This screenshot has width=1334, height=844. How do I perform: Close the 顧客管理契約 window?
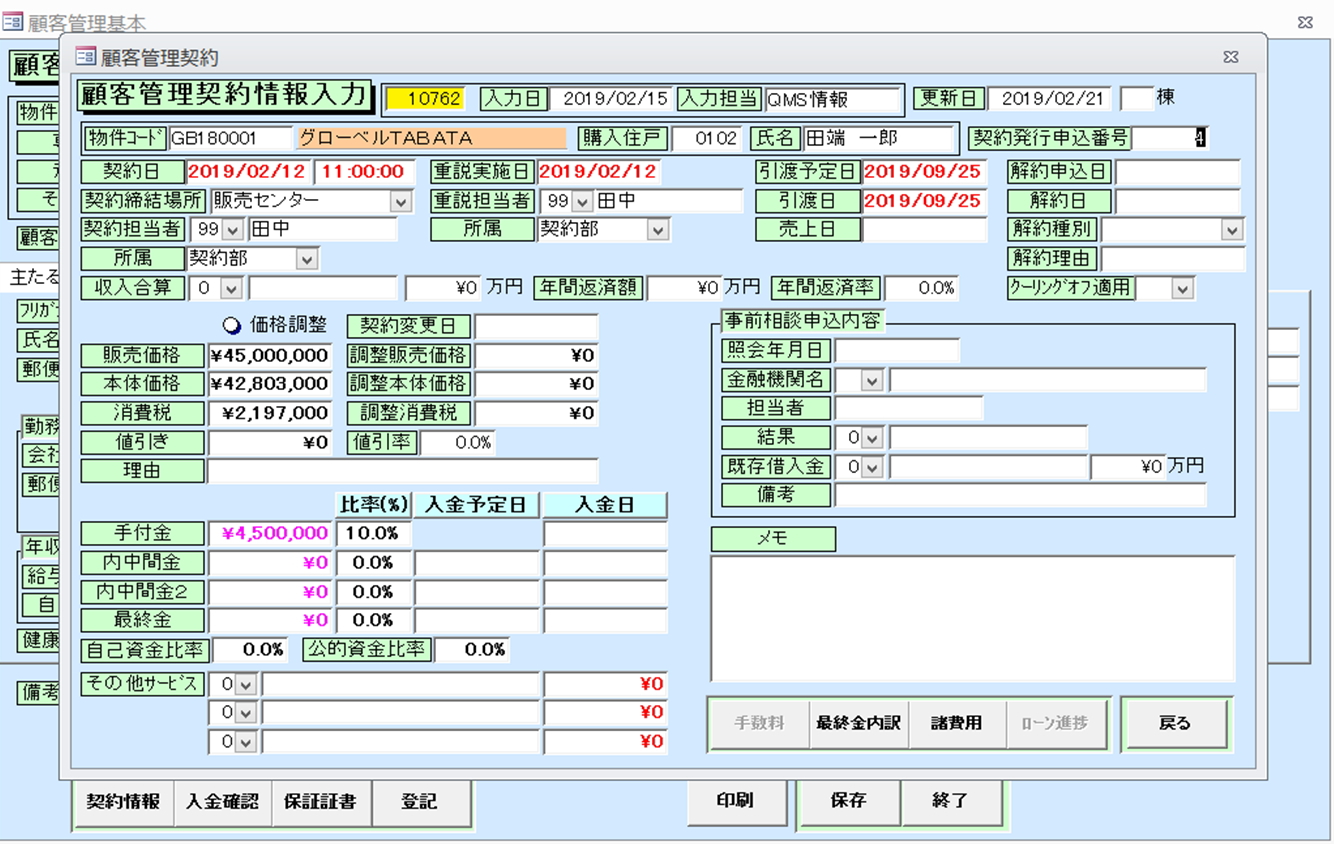(1232, 57)
